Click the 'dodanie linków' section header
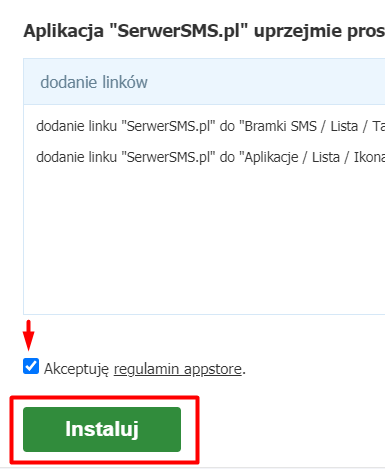 point(204,82)
